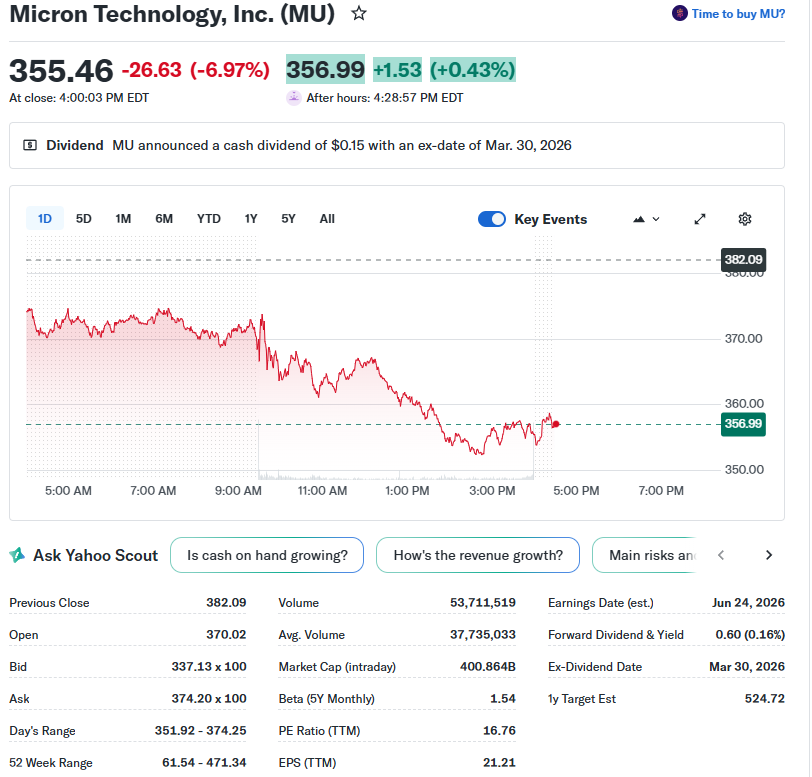Click the after hours price 356.99 at top
The image size is (812, 777).
click(x=325, y=69)
